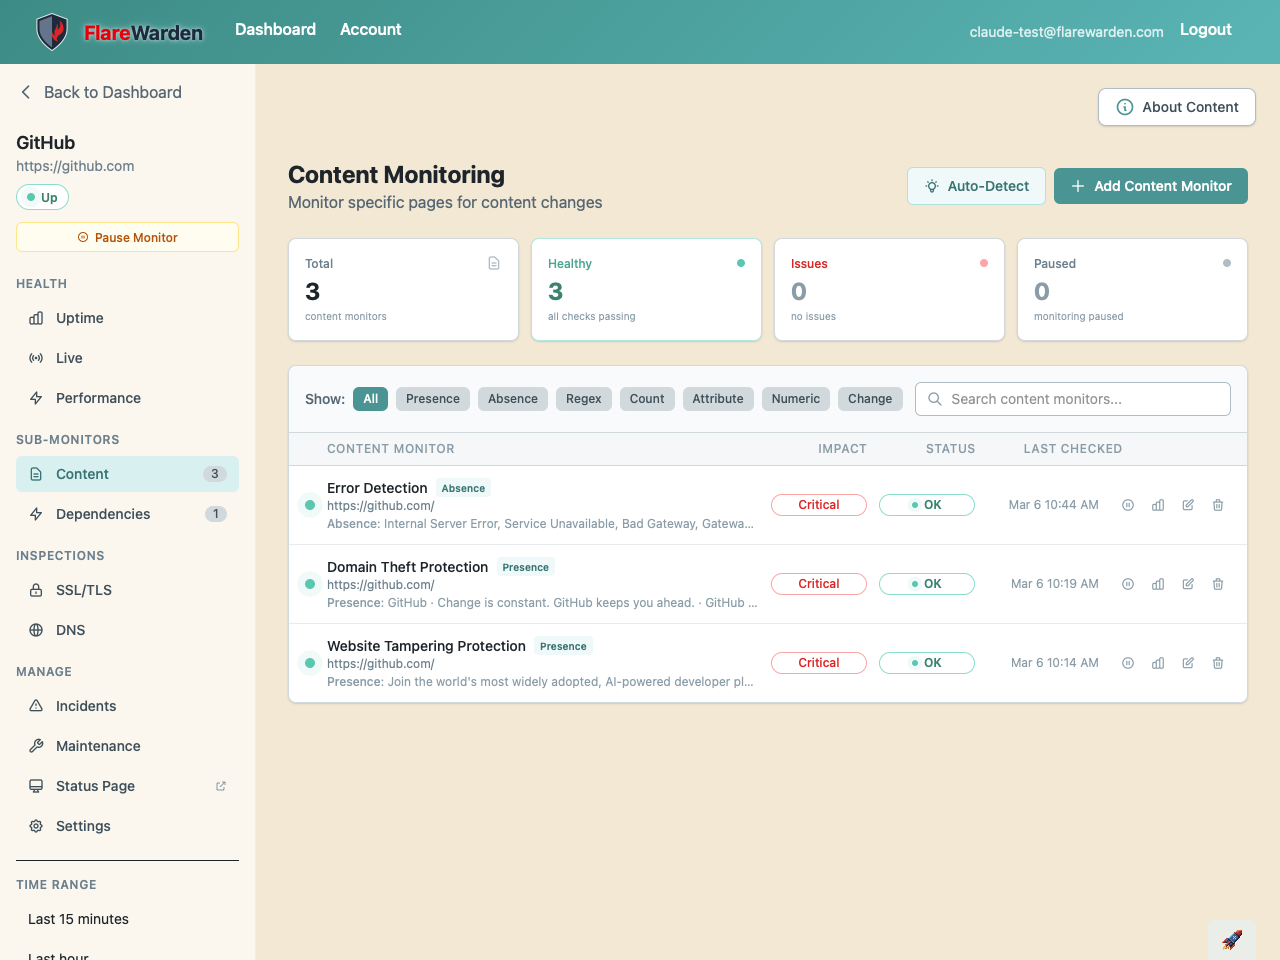Open the SSL/TLS inspection page
This screenshot has height=960, width=1280.
84,590
